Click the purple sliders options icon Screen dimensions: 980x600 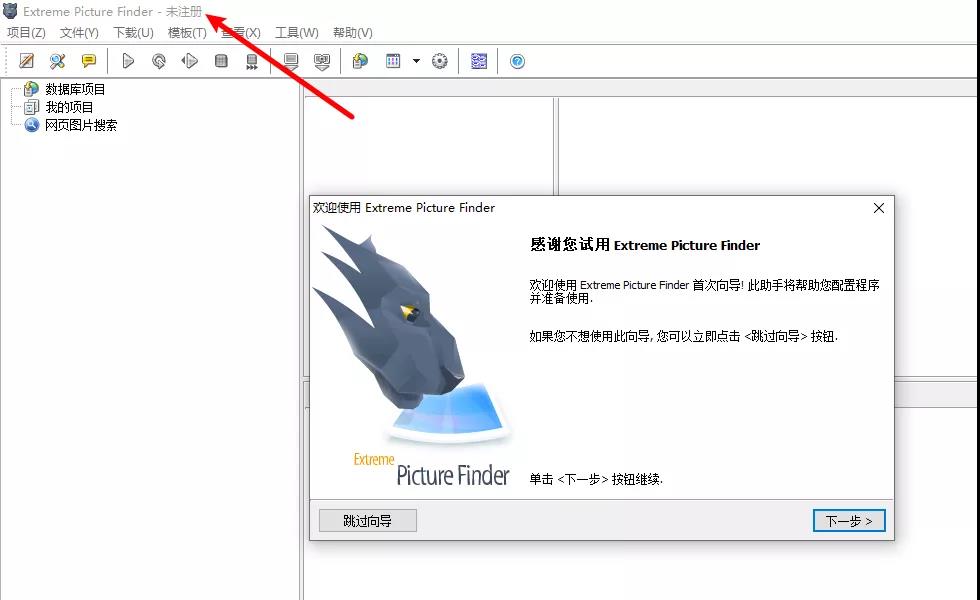[x=479, y=61]
